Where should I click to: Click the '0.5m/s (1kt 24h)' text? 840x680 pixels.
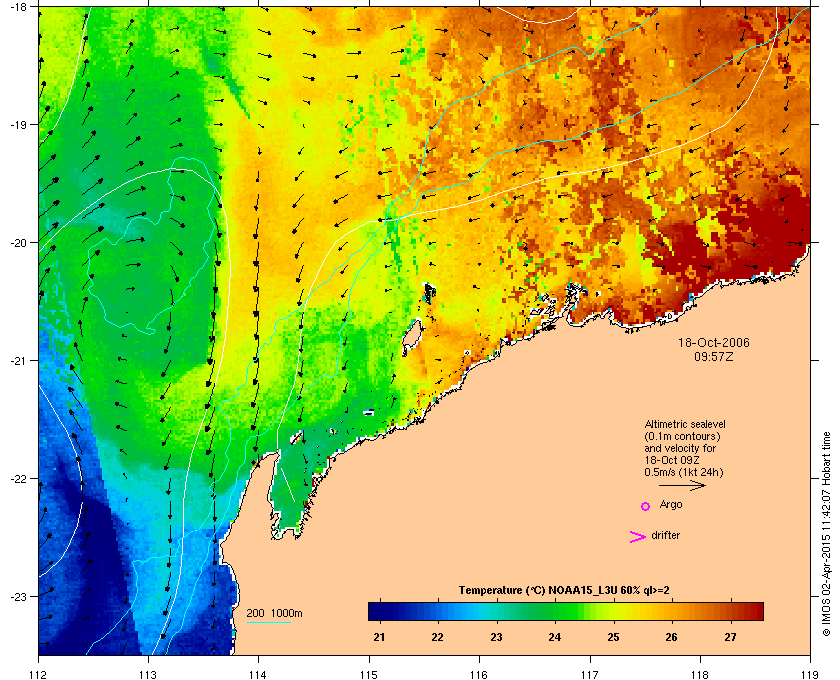click(x=684, y=473)
